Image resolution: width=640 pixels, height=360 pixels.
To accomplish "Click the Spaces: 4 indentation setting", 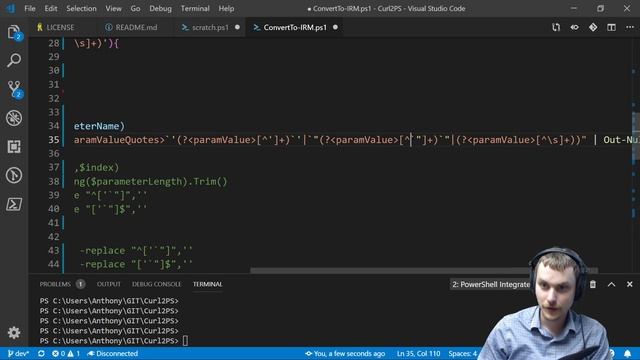I will 462,353.
